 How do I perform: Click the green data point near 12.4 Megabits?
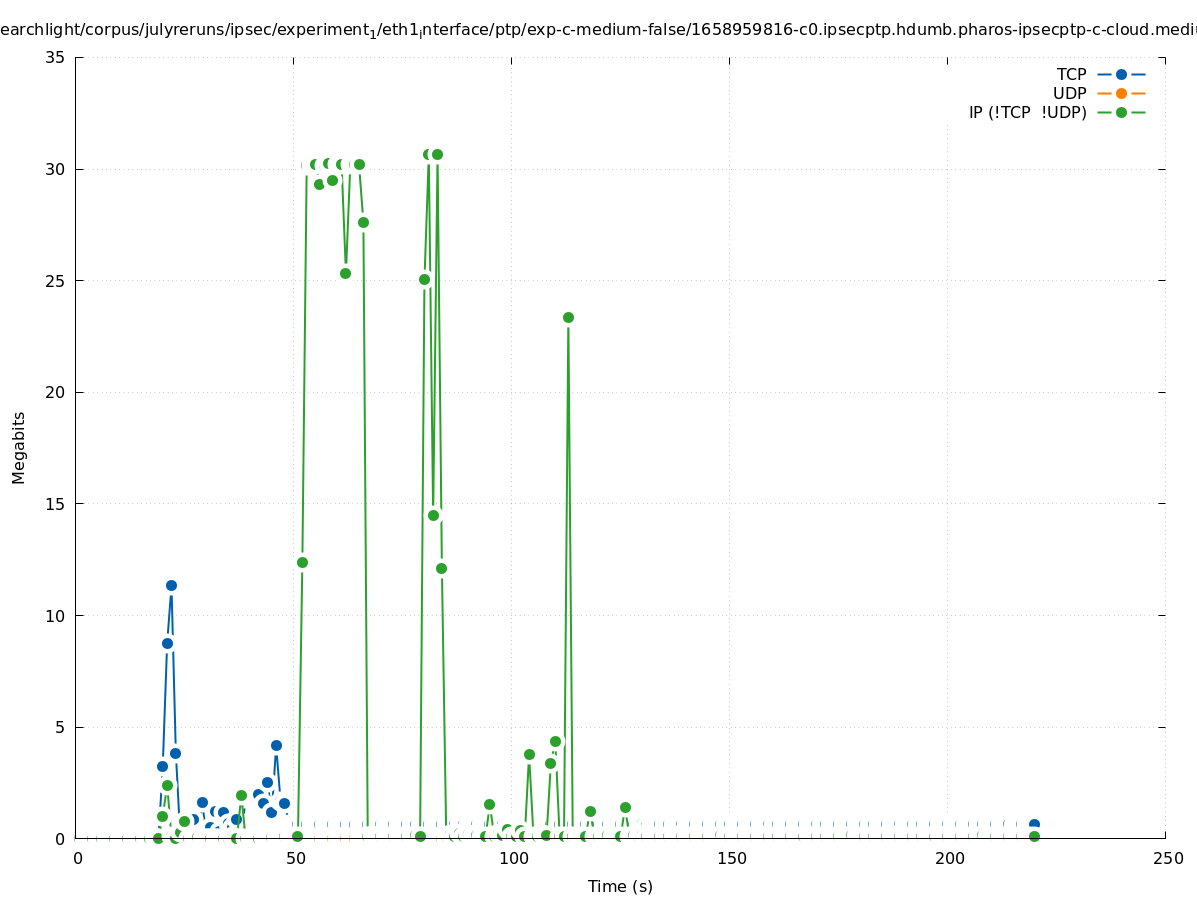pyautogui.click(x=302, y=562)
